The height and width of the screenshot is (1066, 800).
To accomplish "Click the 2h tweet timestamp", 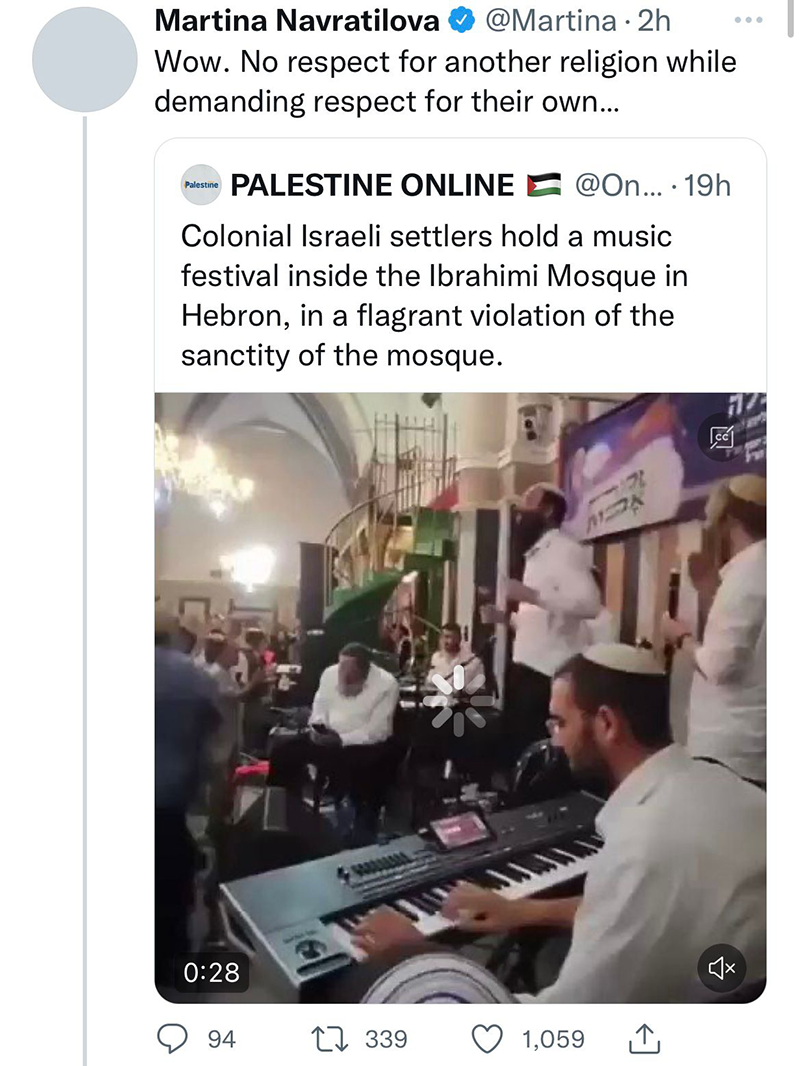I will (x=654, y=21).
